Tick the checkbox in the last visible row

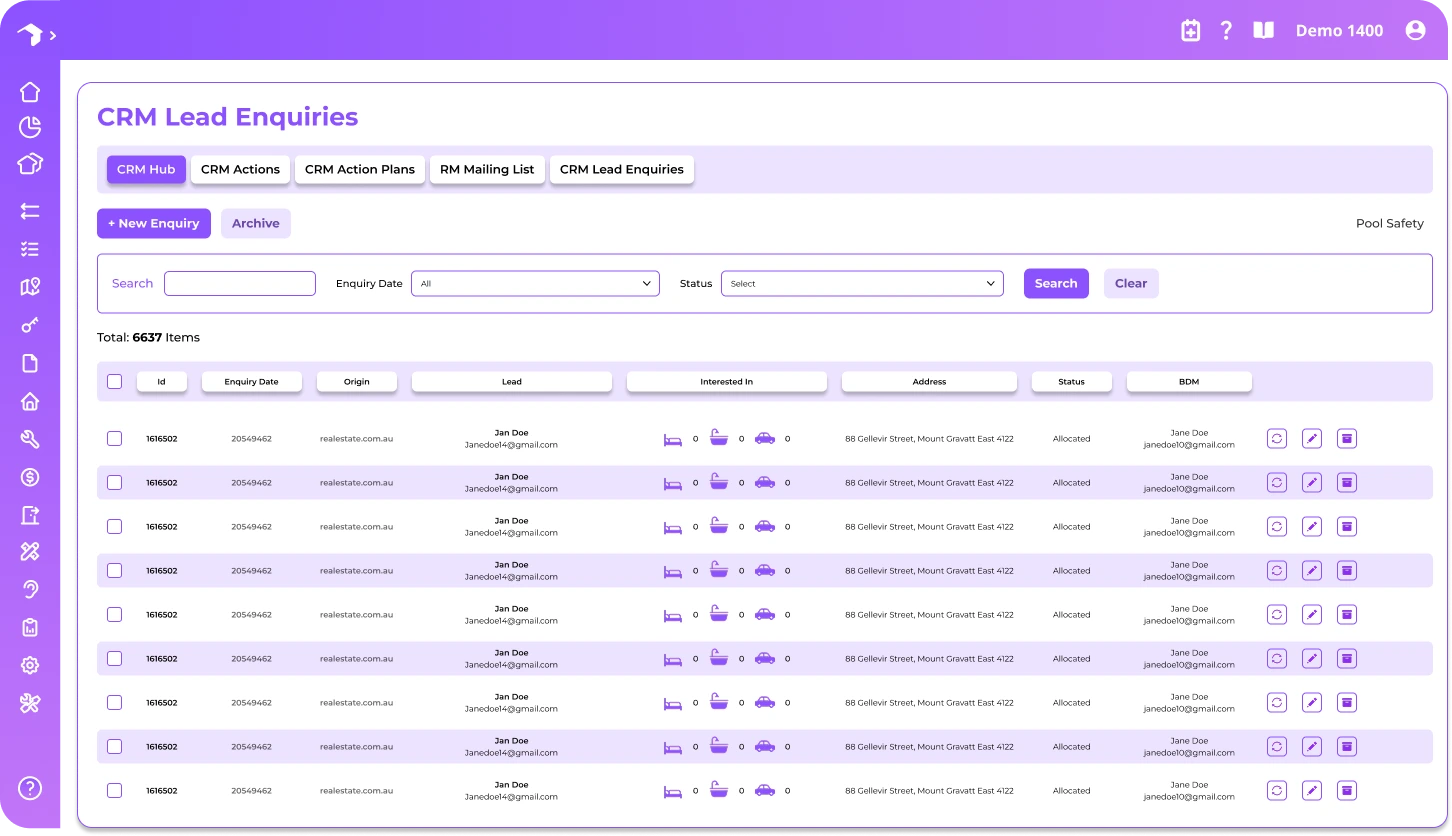pyautogui.click(x=114, y=790)
